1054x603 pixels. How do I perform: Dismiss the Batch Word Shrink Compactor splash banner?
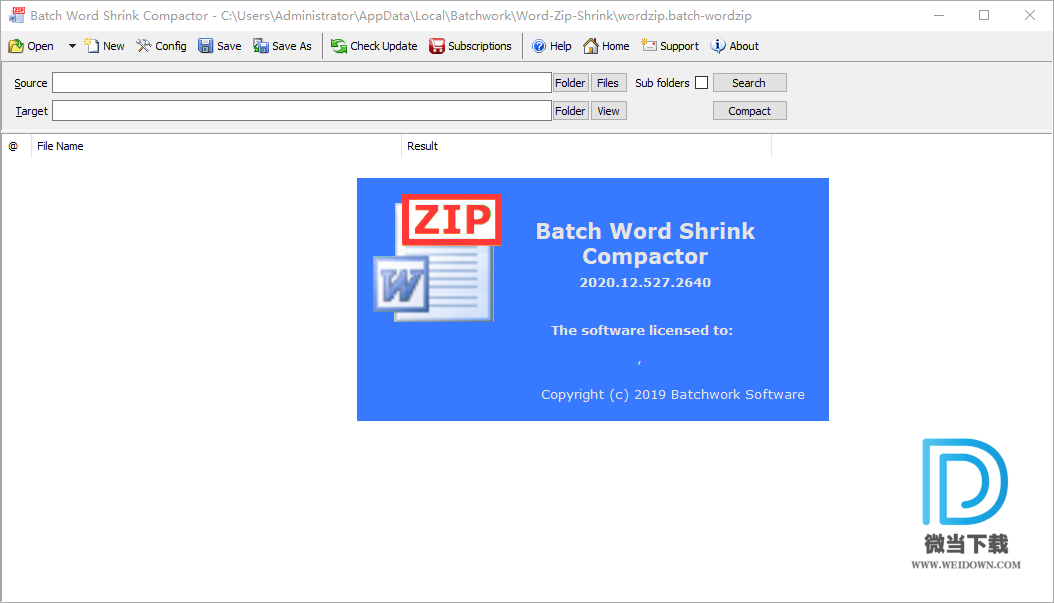[x=593, y=299]
